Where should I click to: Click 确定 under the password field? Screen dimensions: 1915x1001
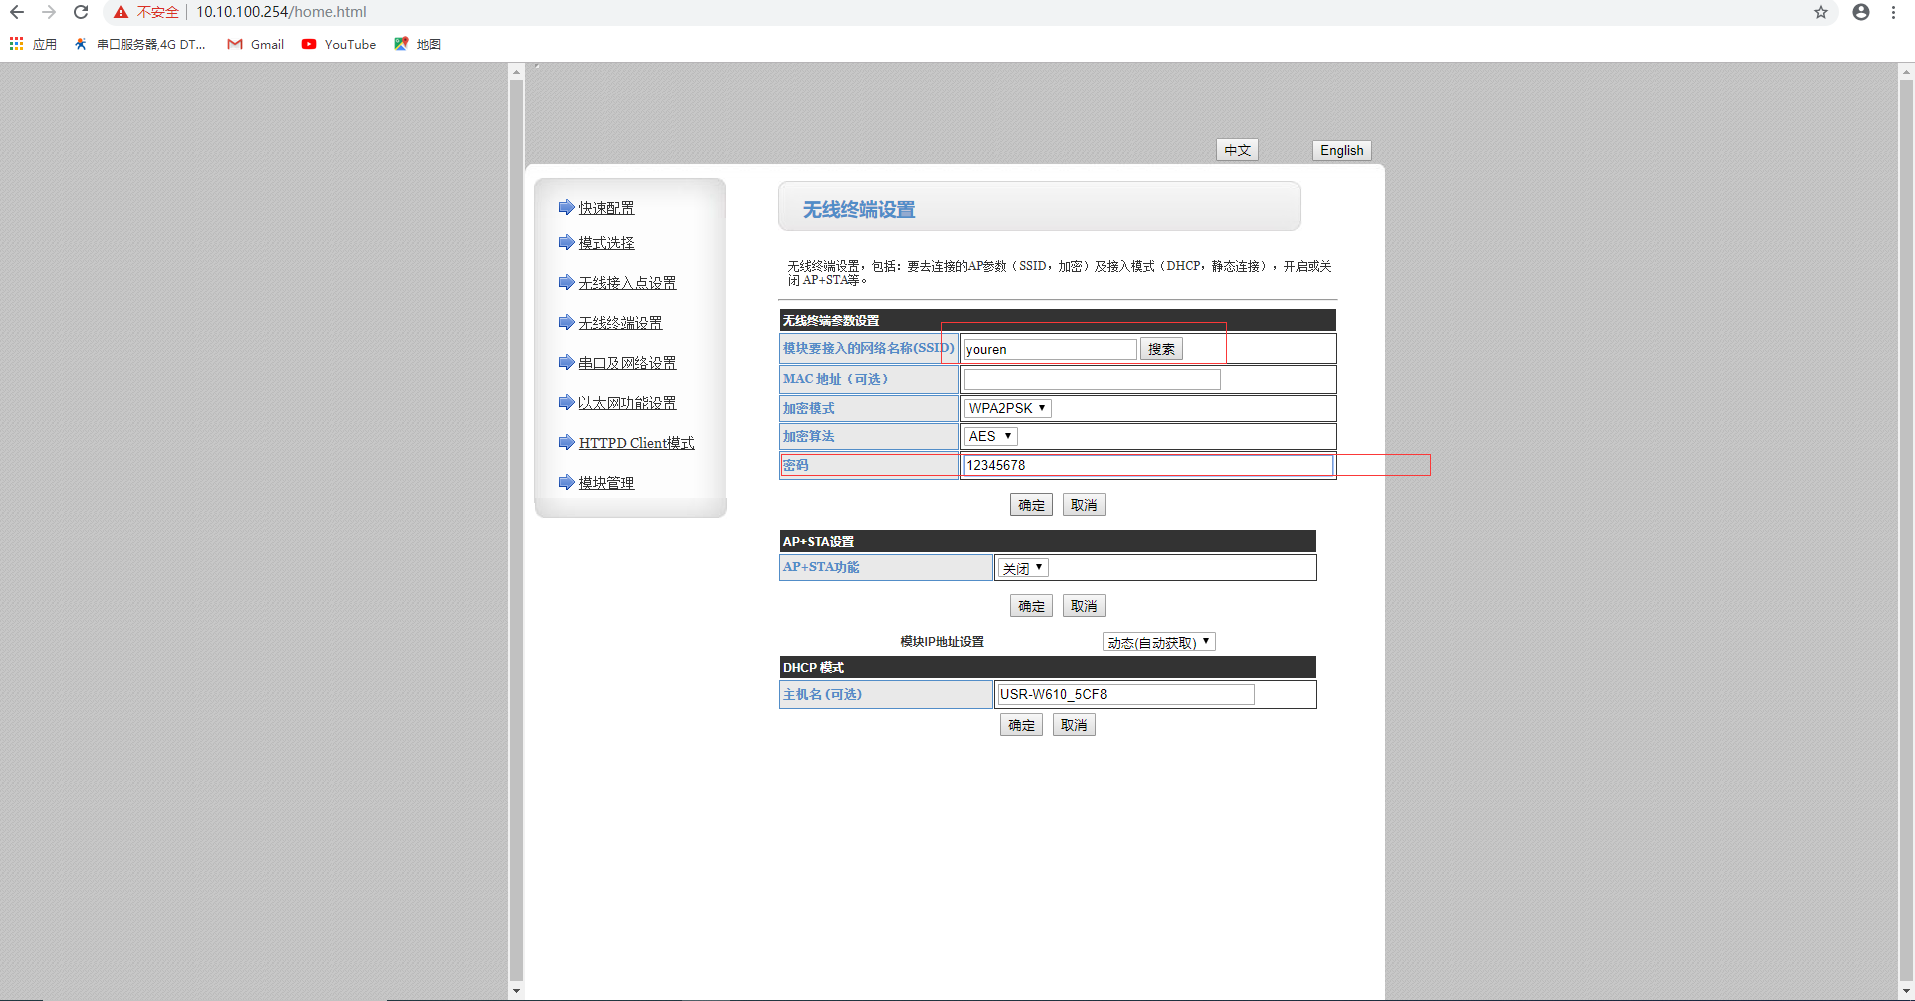click(x=1031, y=505)
